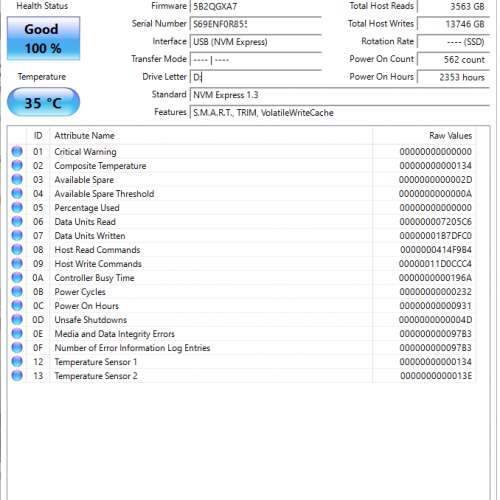Screen dimensions: 500x500
Task: Click the blue status icon for Power Cycles
Action: coord(17,291)
